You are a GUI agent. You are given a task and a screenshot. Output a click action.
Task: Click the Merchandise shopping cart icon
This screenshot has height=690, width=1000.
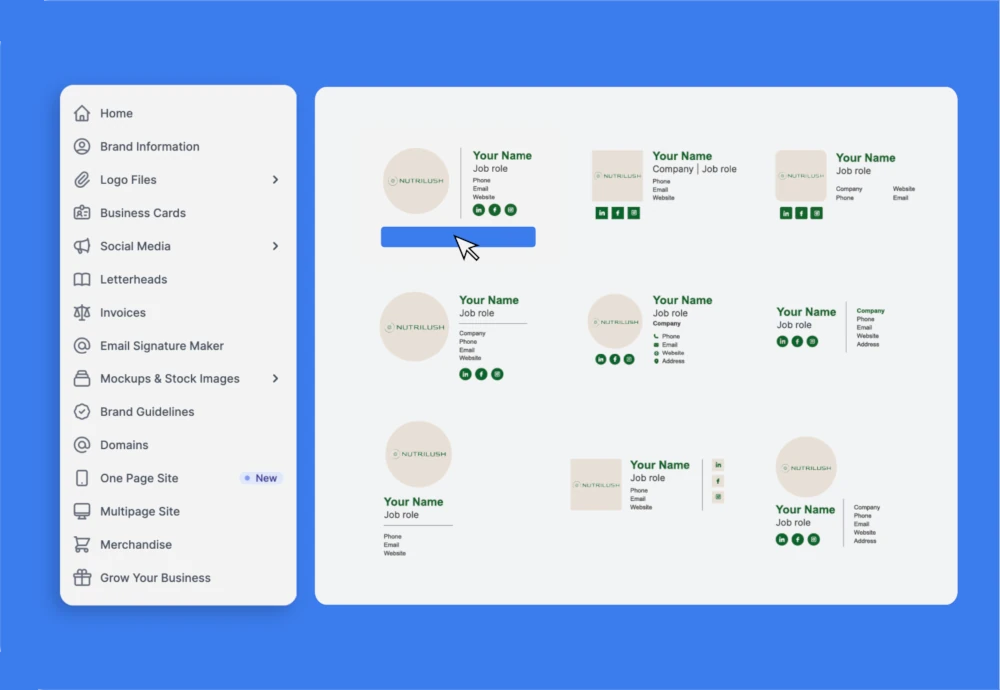point(82,545)
